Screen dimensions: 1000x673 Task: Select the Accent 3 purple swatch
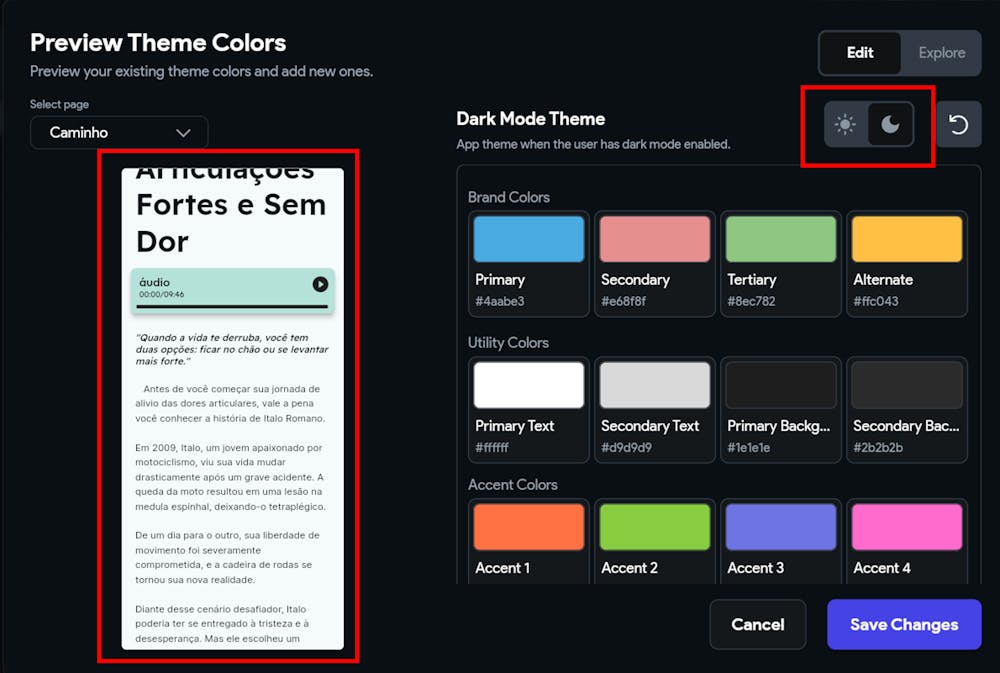point(781,527)
